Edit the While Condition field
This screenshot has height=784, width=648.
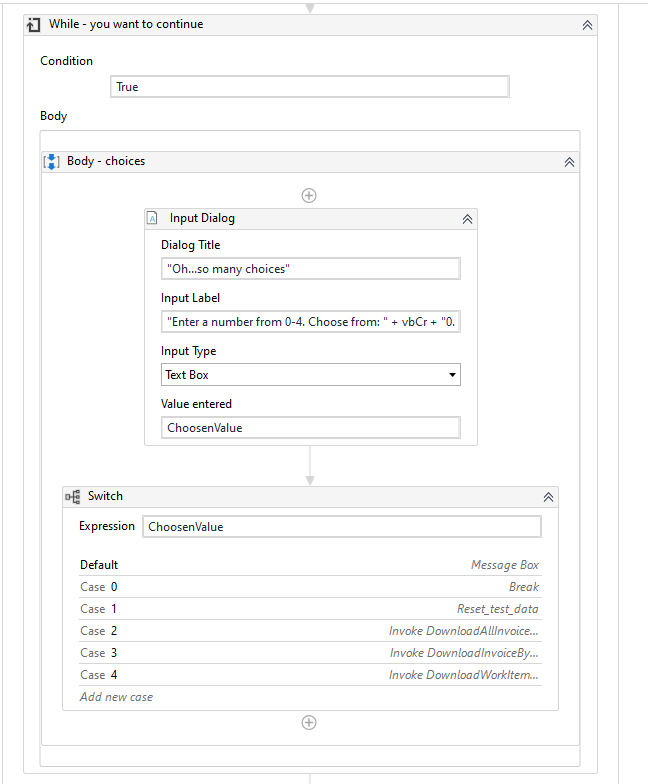(x=309, y=87)
